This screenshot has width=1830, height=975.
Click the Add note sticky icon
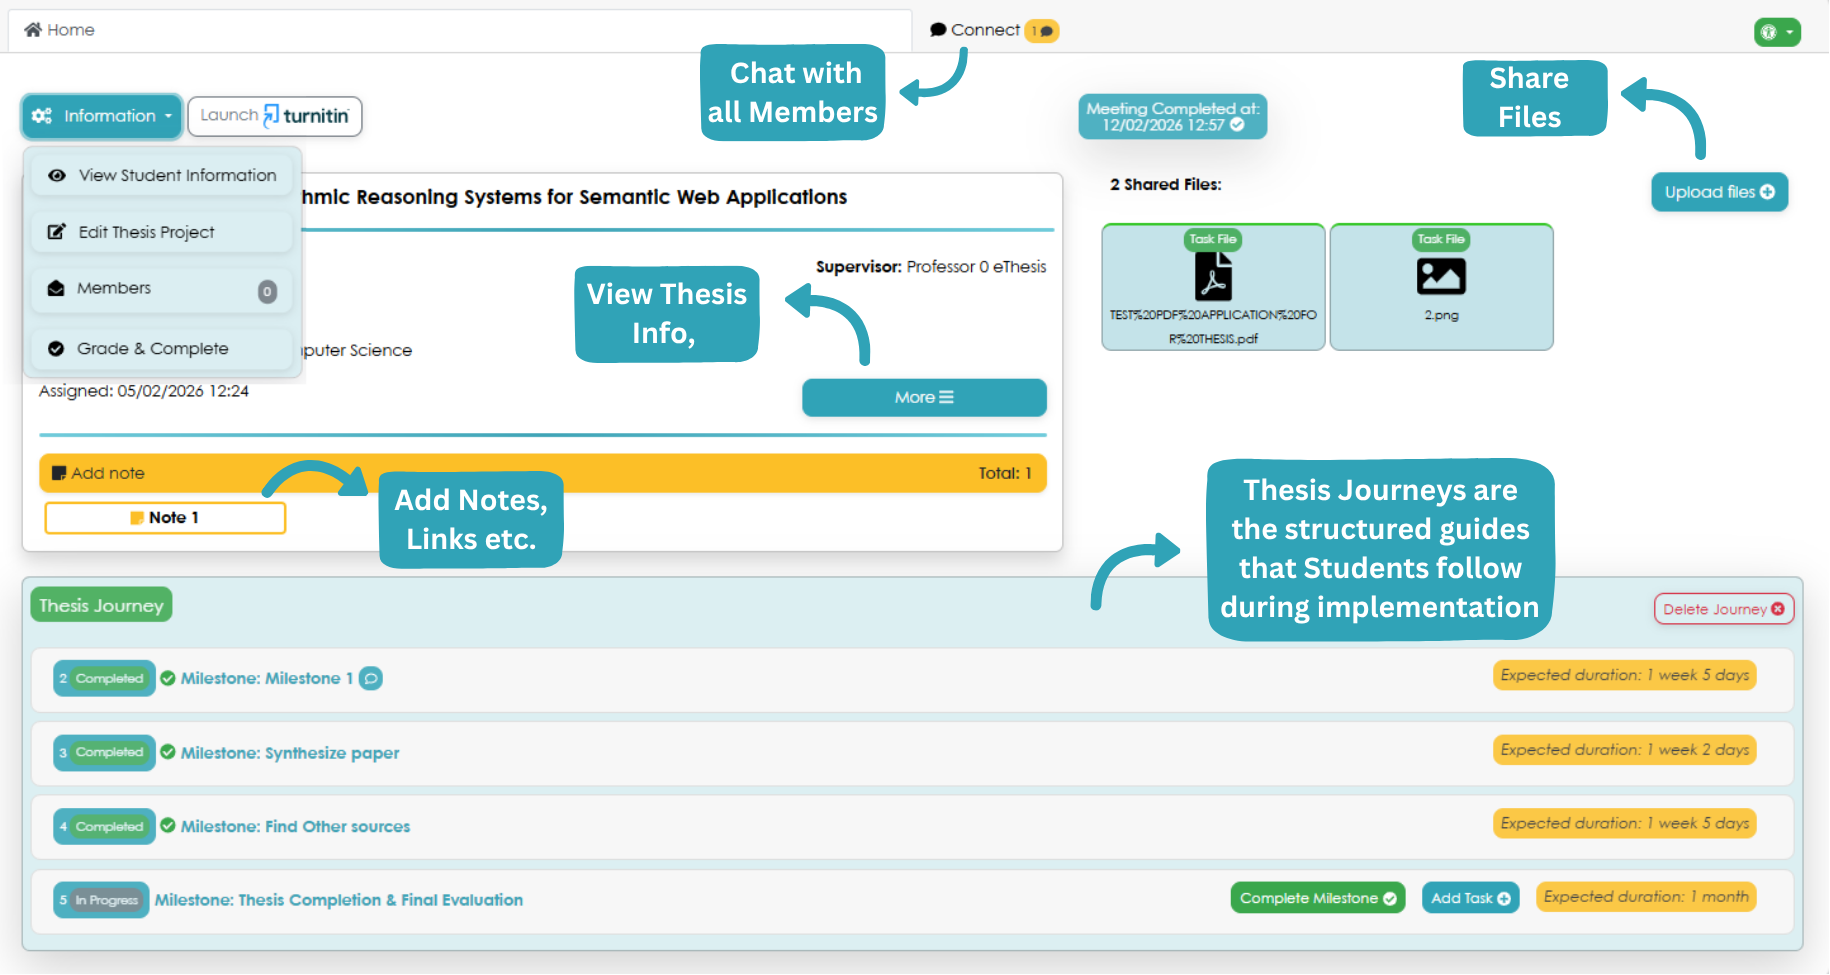tap(60, 473)
